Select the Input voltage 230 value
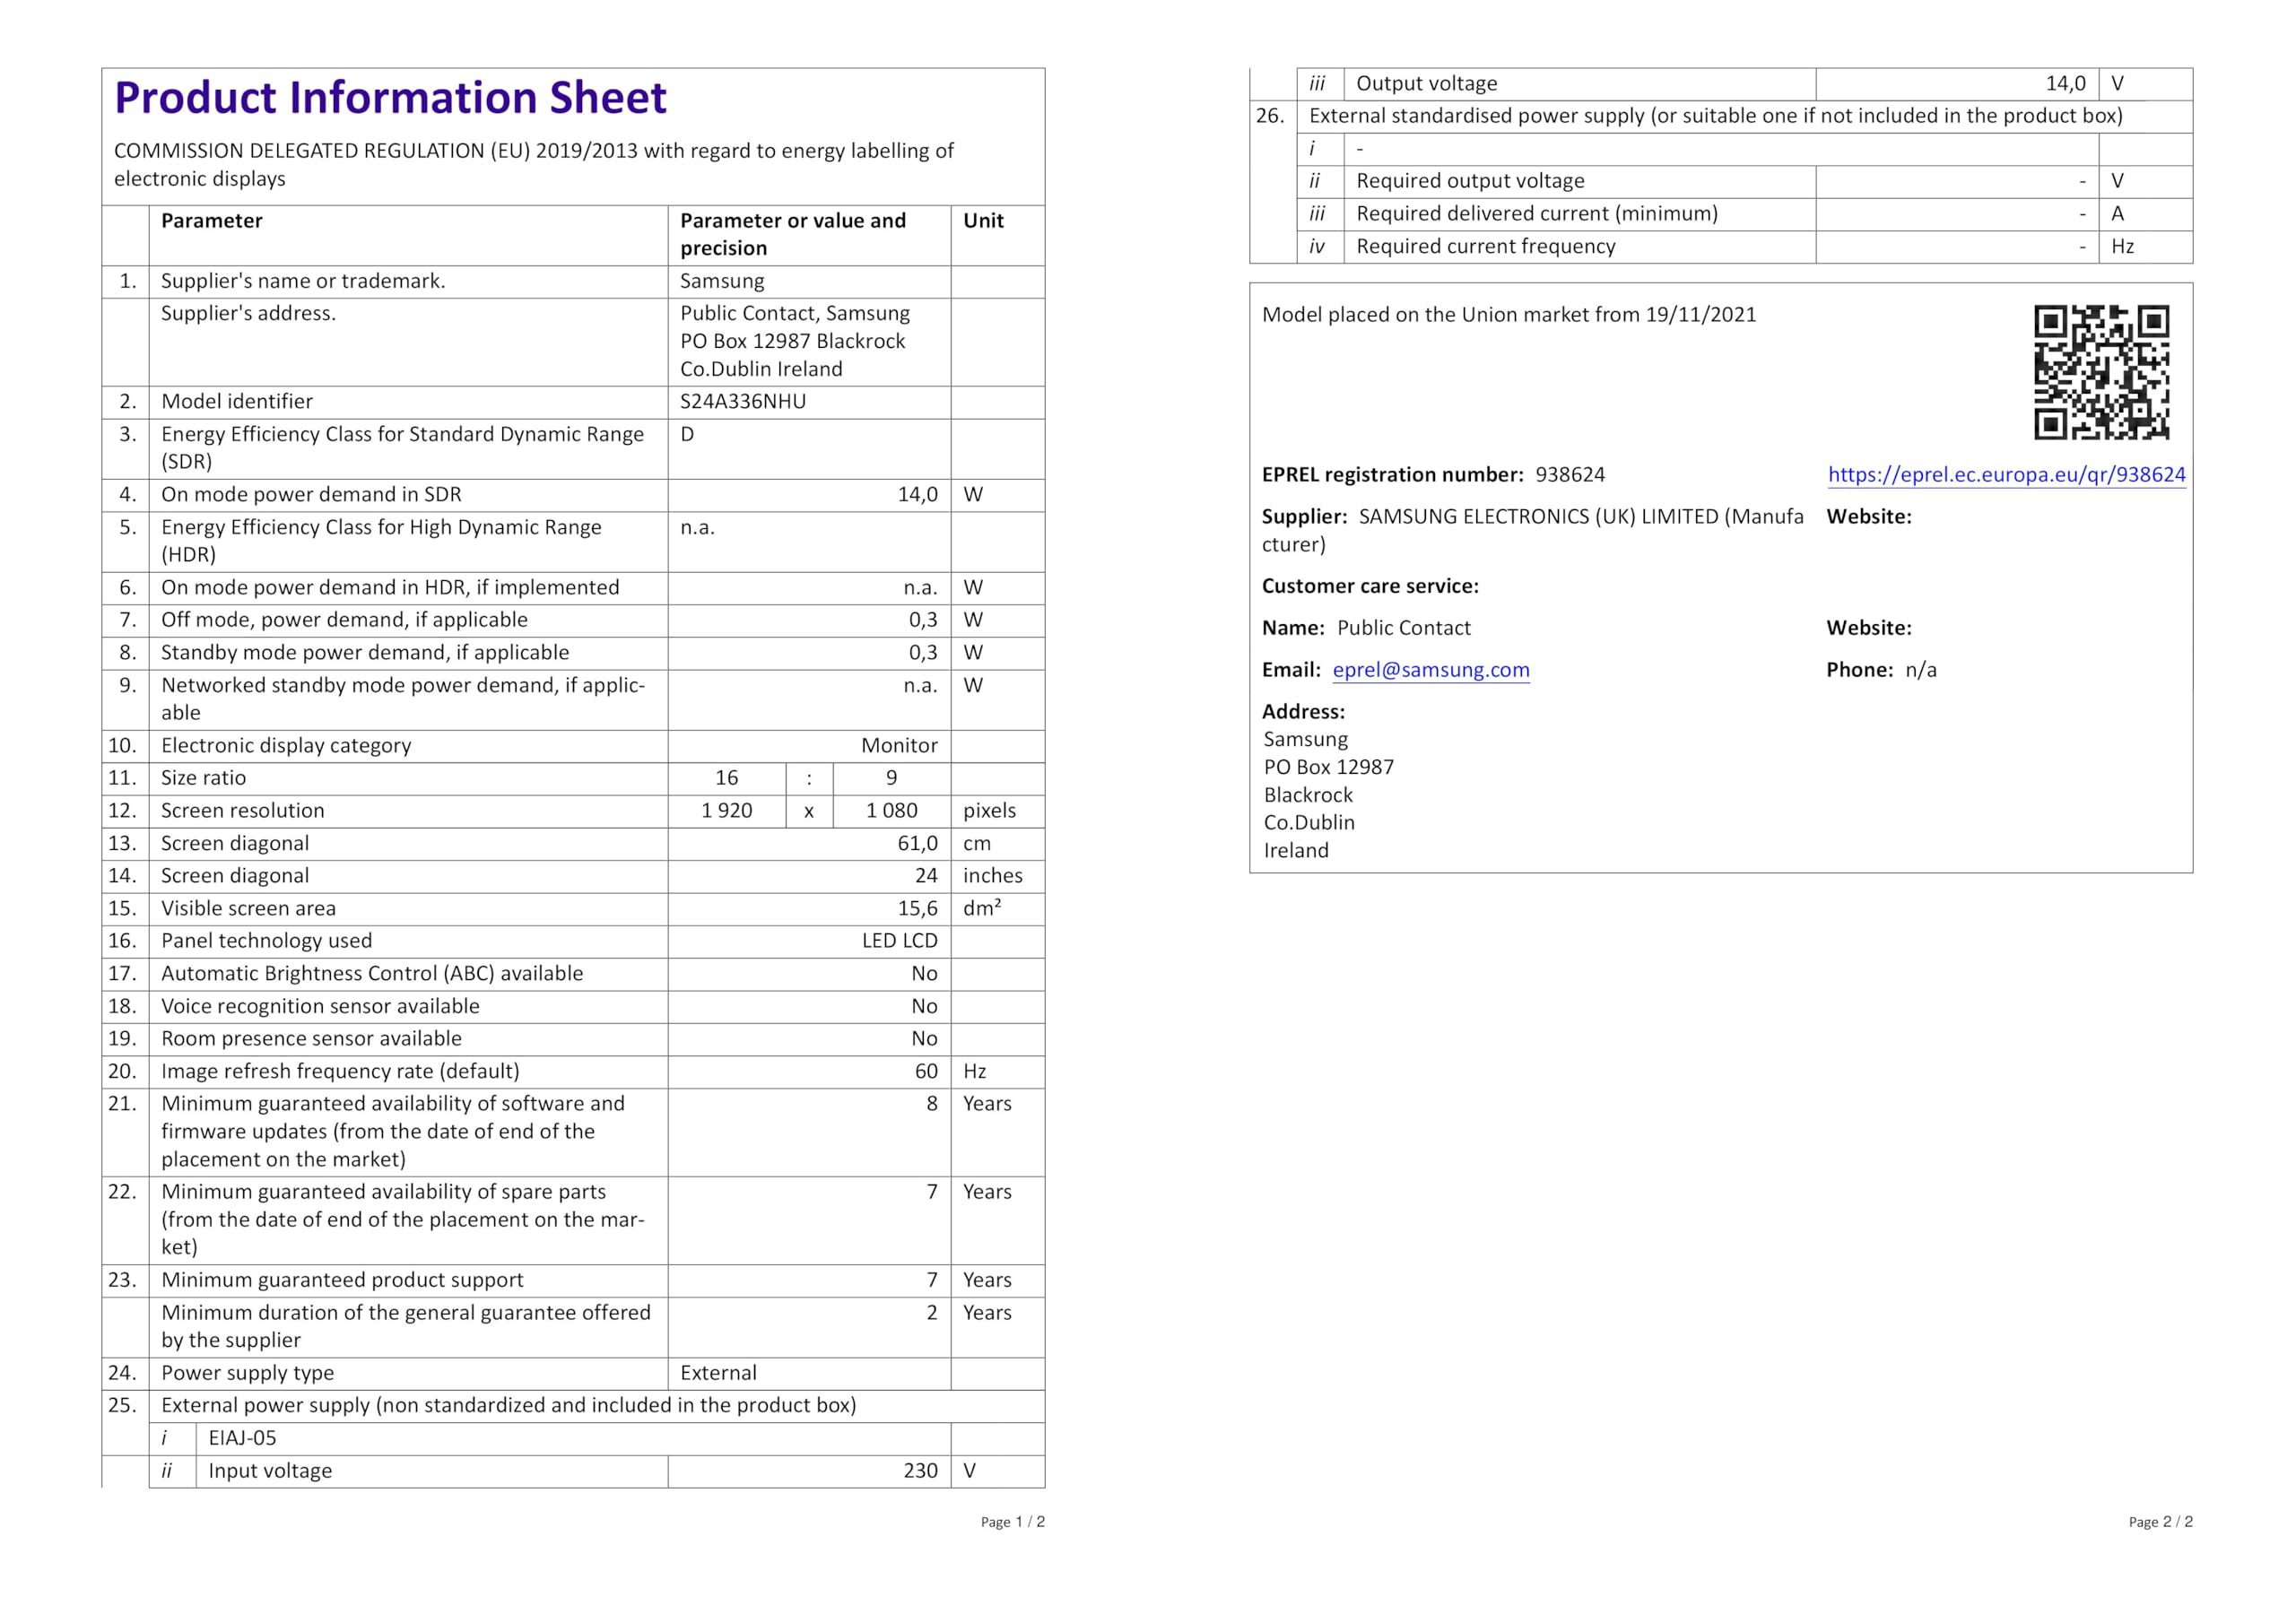Screen dimensions: 2296x1623 pos(920,1471)
